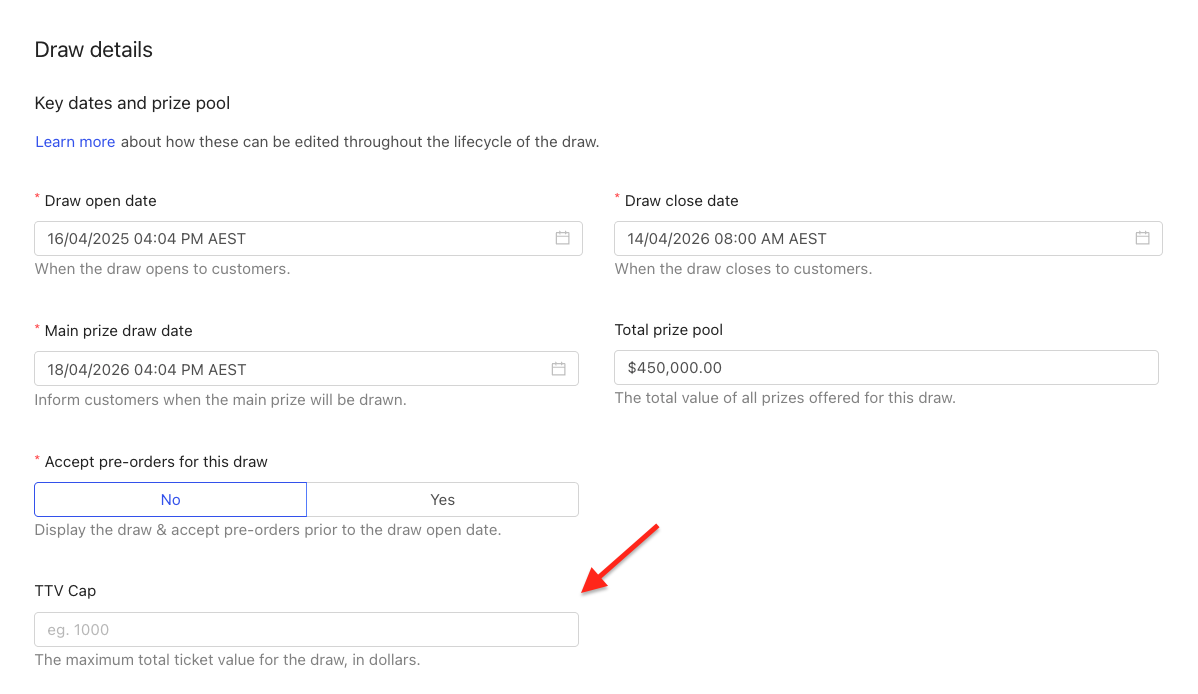Click the "Total prize pool" label
This screenshot has width=1198, height=694.
coord(668,330)
